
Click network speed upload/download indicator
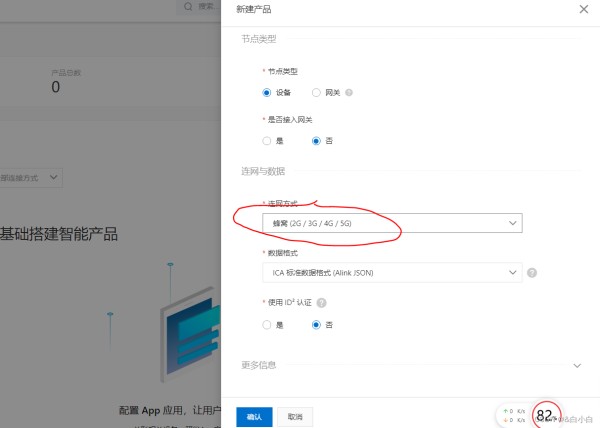coord(515,415)
